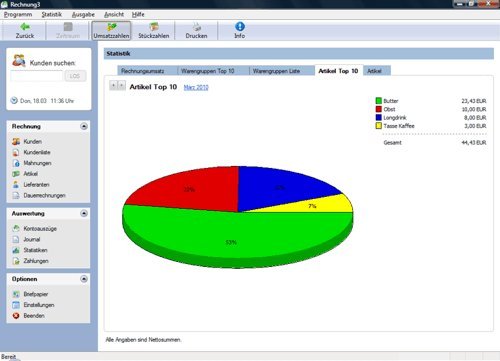Open the Info toolbar icon
Viewport: 500px width, 361px height.
pyautogui.click(x=240, y=27)
